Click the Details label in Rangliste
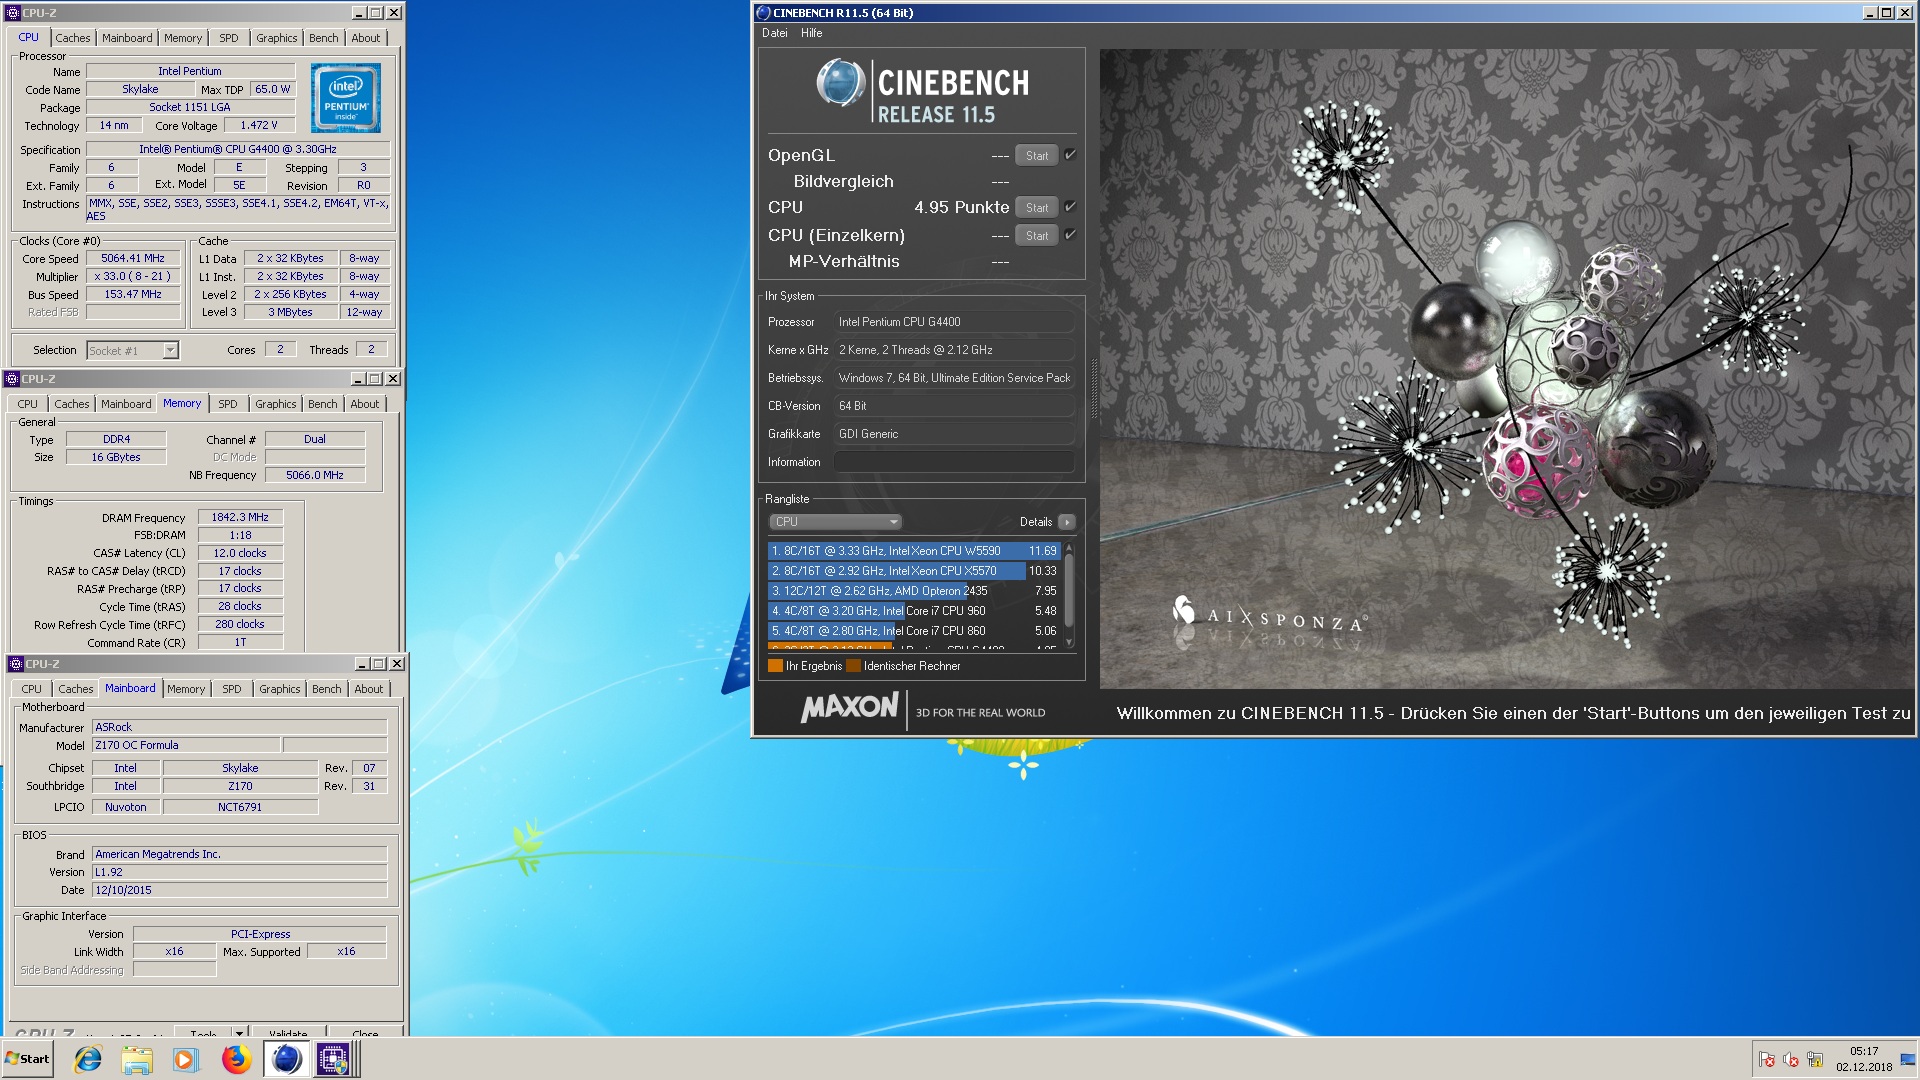Image resolution: width=1920 pixels, height=1080 pixels. click(x=1035, y=522)
